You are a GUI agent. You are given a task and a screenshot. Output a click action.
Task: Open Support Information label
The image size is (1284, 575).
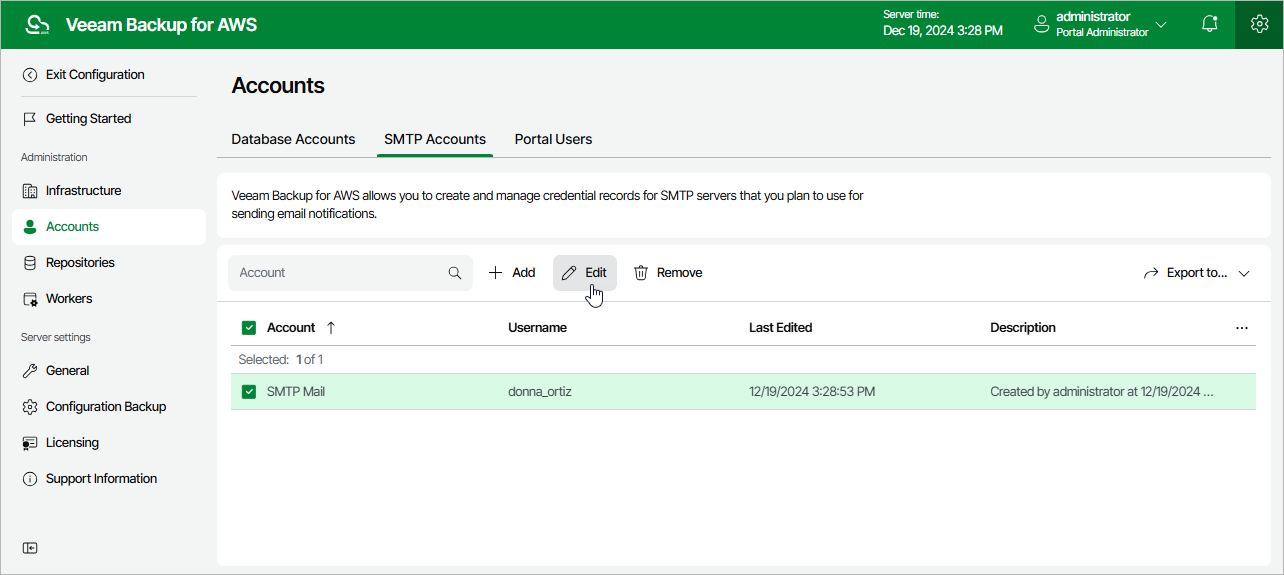(x=101, y=479)
